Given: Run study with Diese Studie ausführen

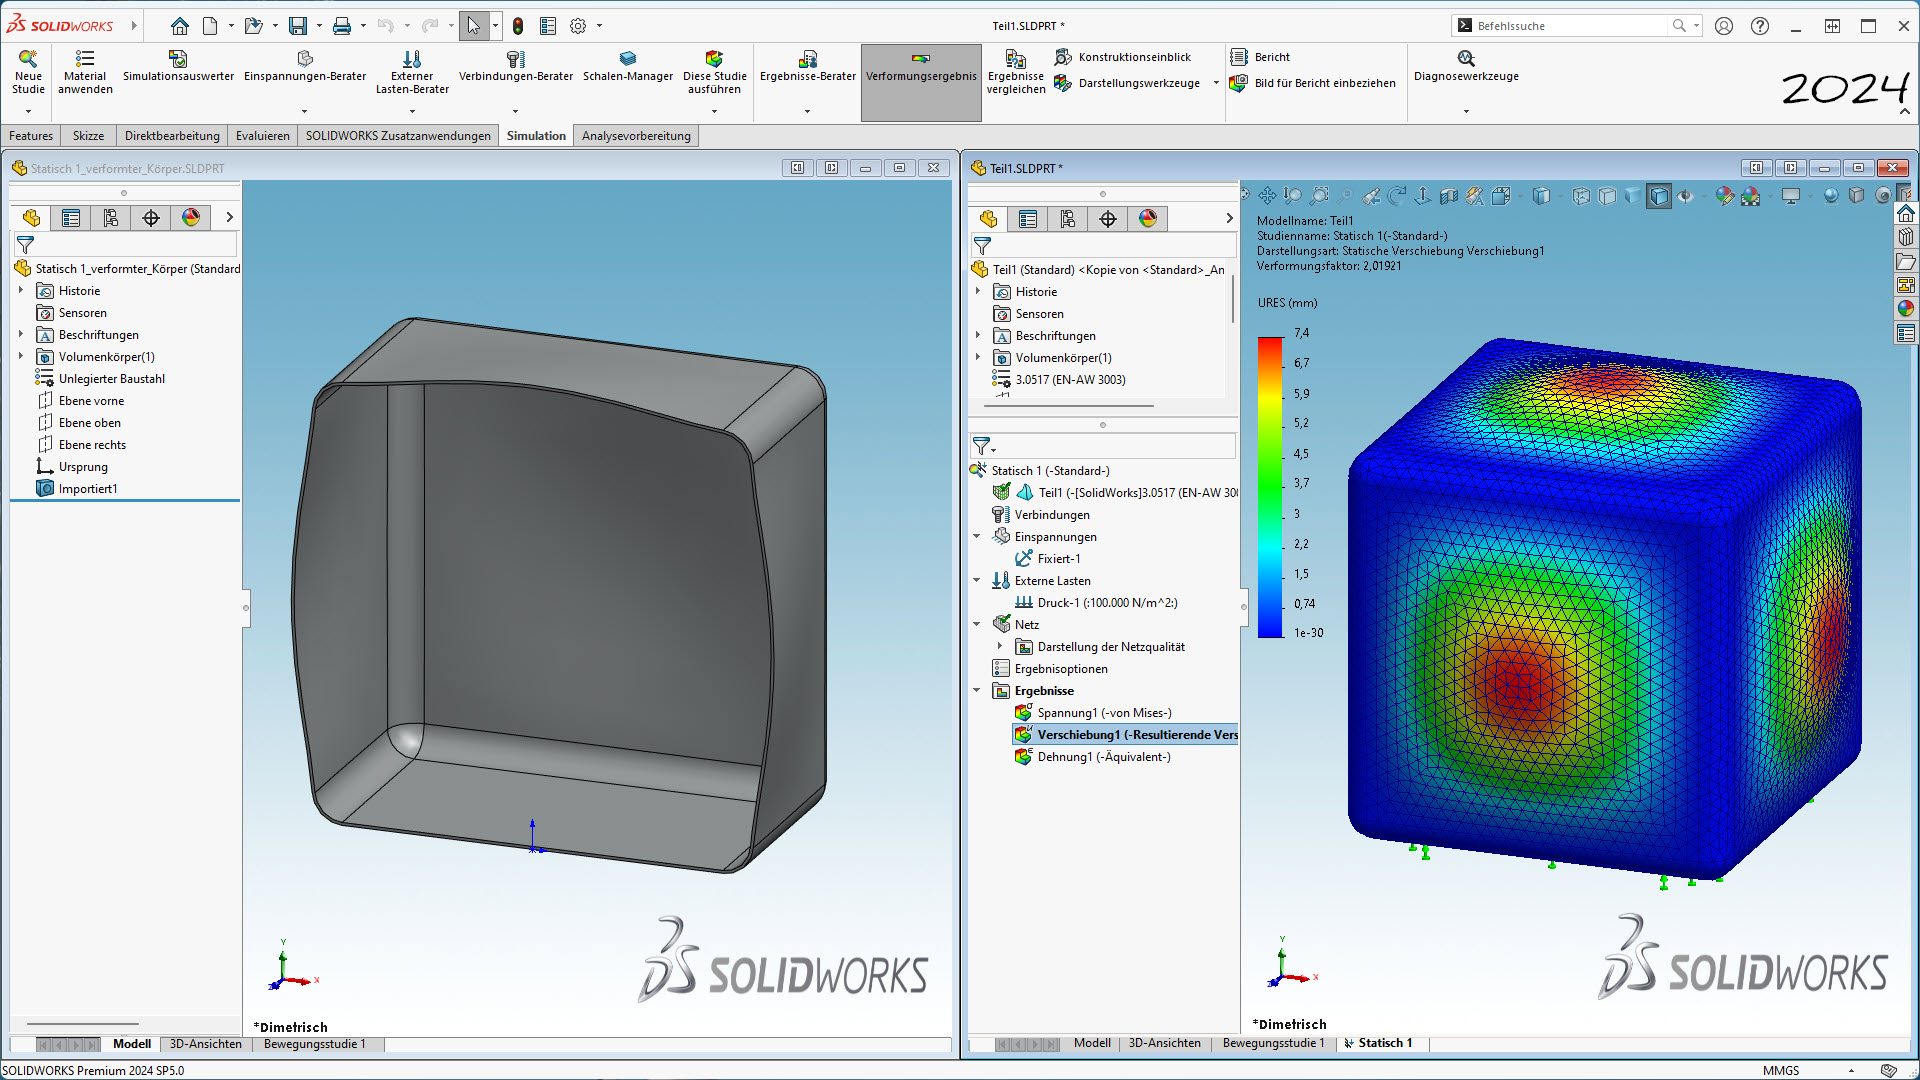Looking at the screenshot, I should [x=714, y=60].
